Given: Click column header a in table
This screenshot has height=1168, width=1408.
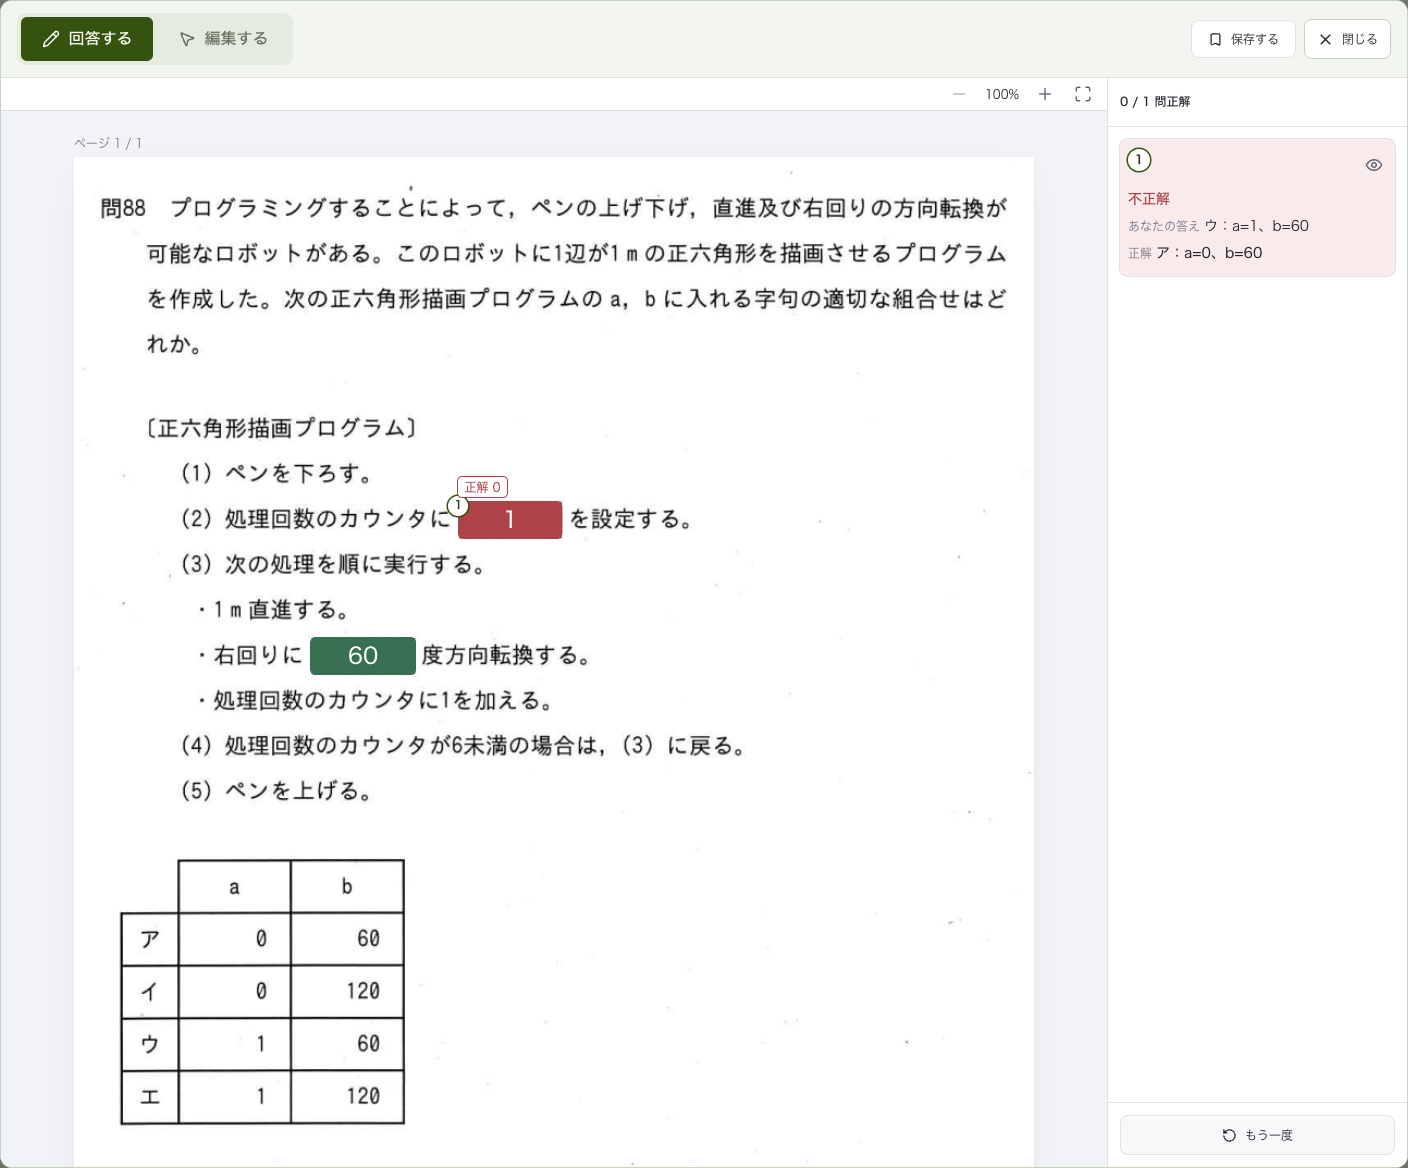Looking at the screenshot, I should pos(235,887).
